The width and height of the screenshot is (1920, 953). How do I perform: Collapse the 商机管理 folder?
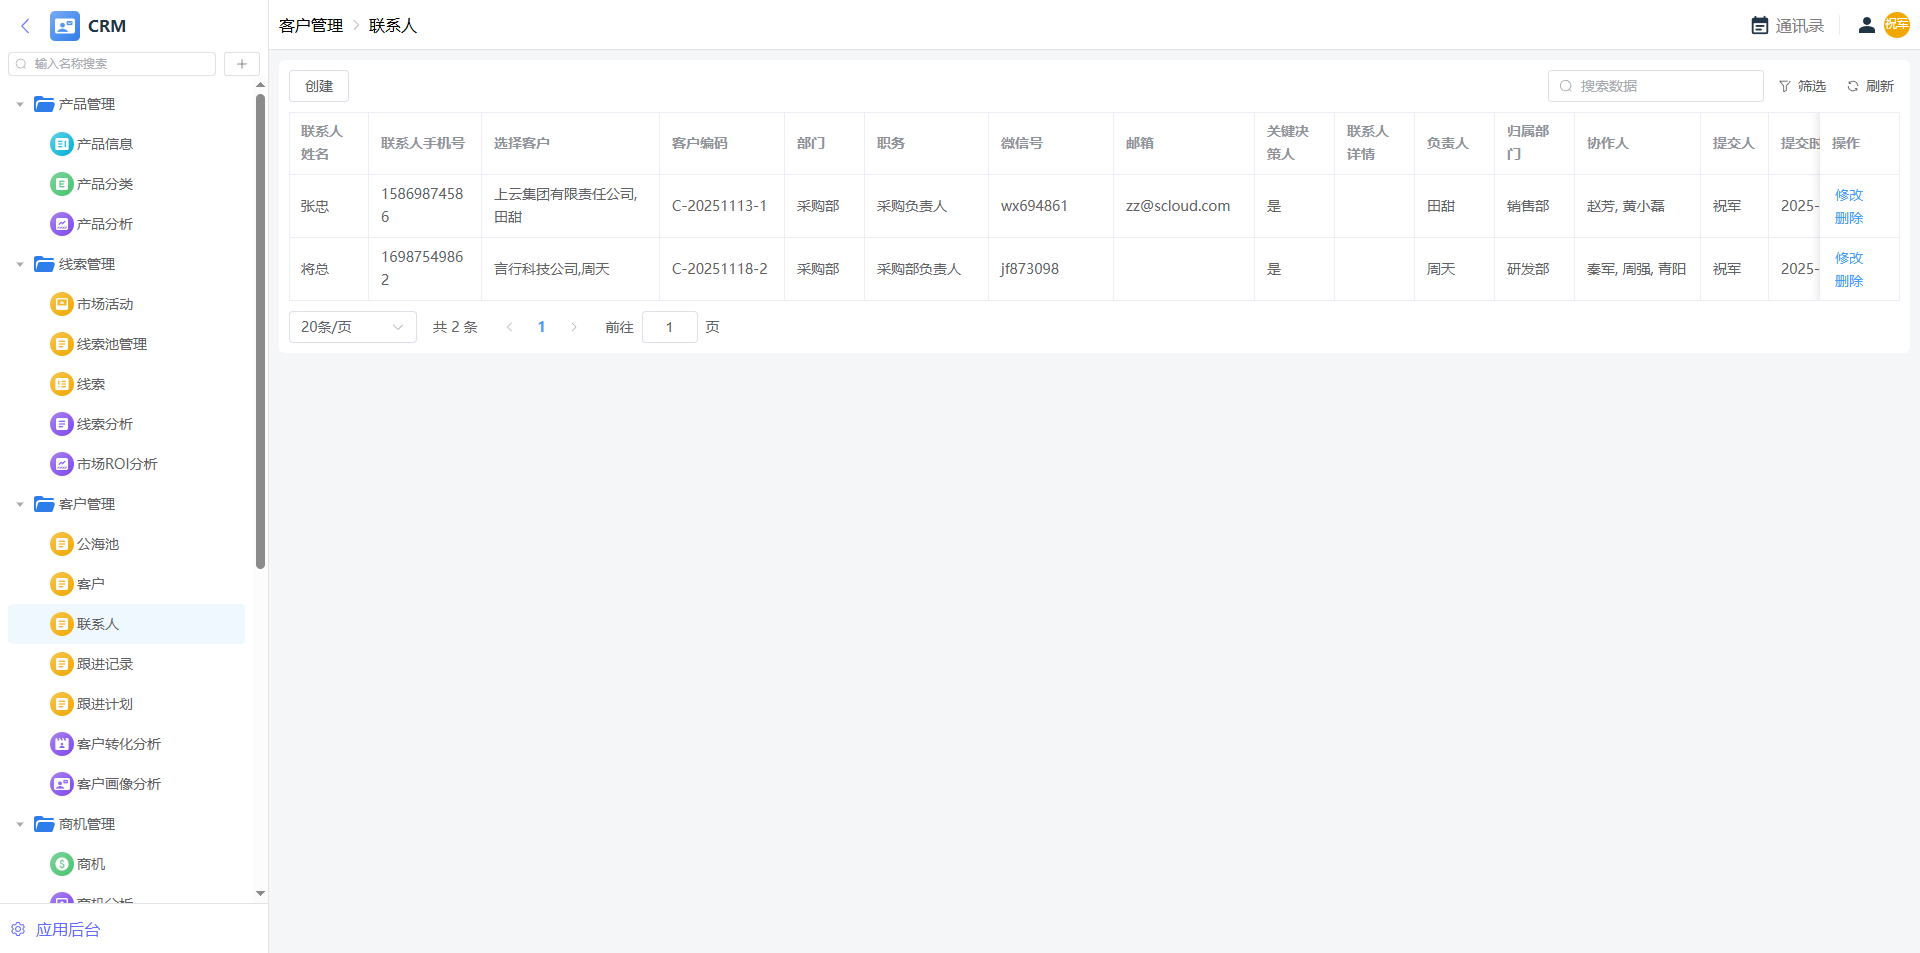coord(20,824)
